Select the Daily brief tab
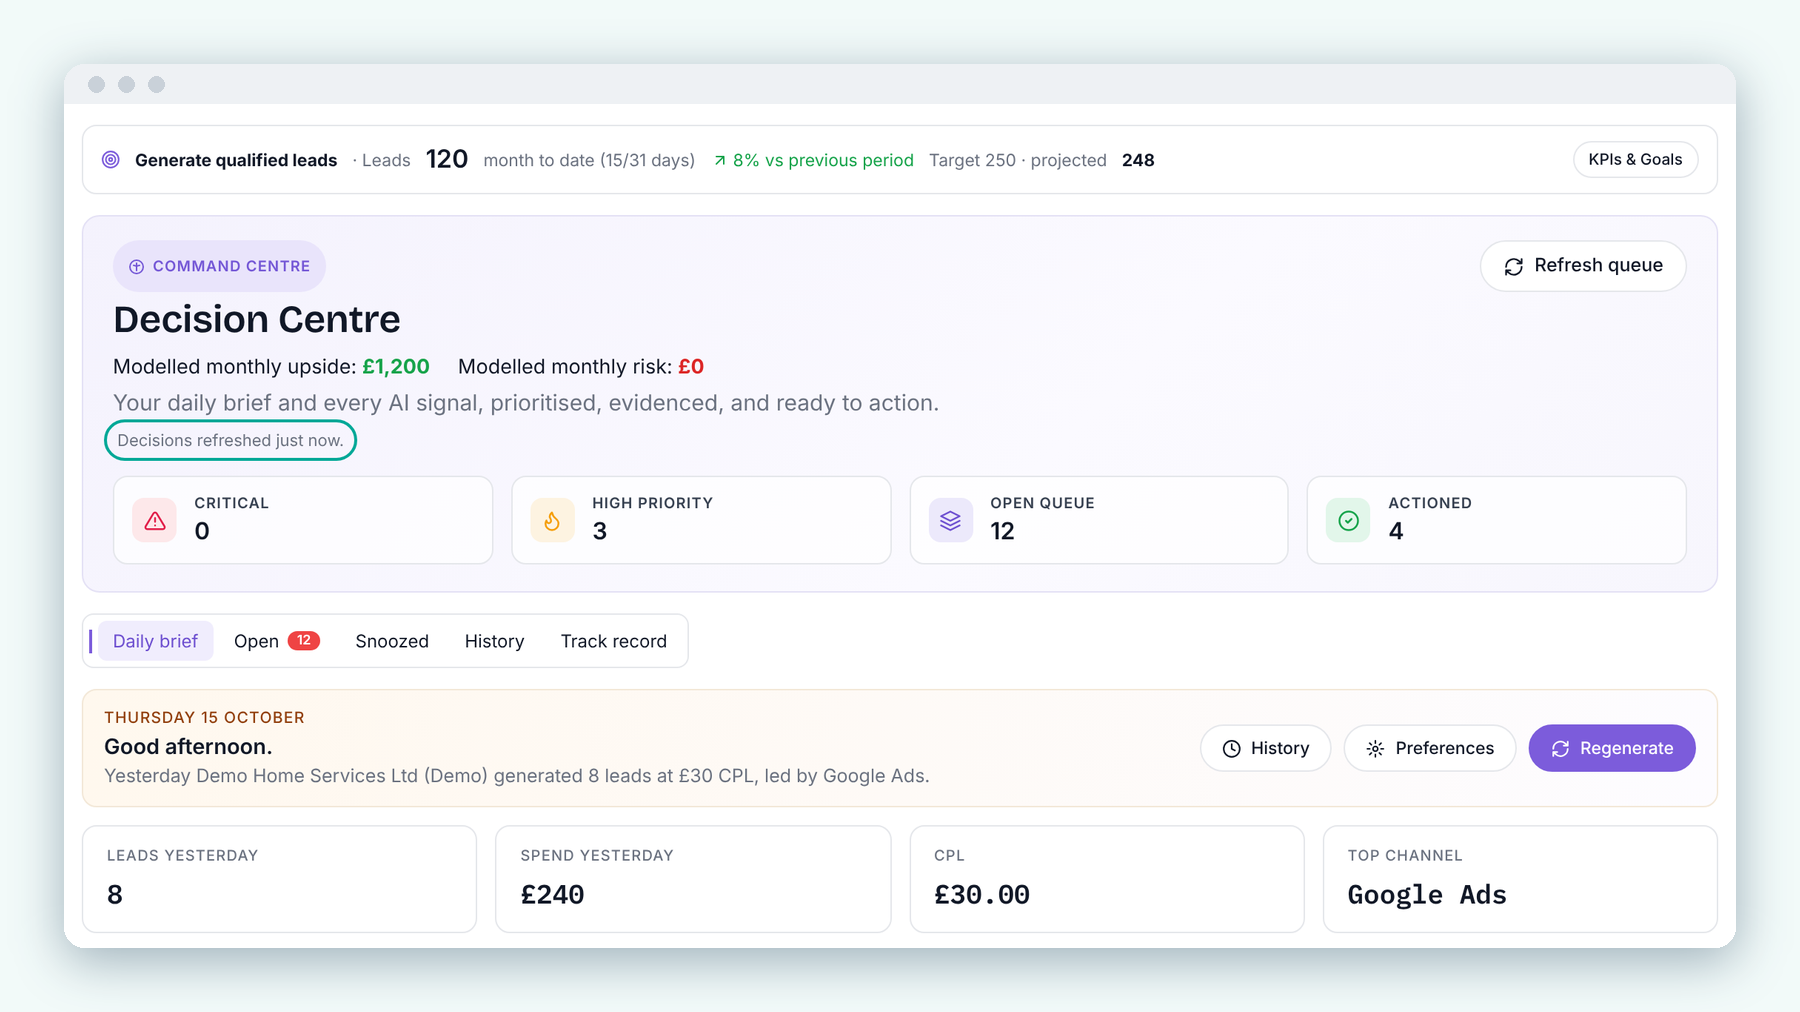 [x=155, y=641]
